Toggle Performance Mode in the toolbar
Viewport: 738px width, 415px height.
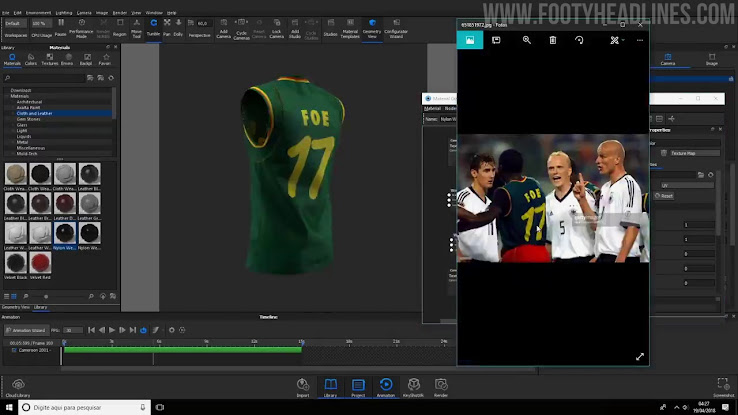(80, 27)
